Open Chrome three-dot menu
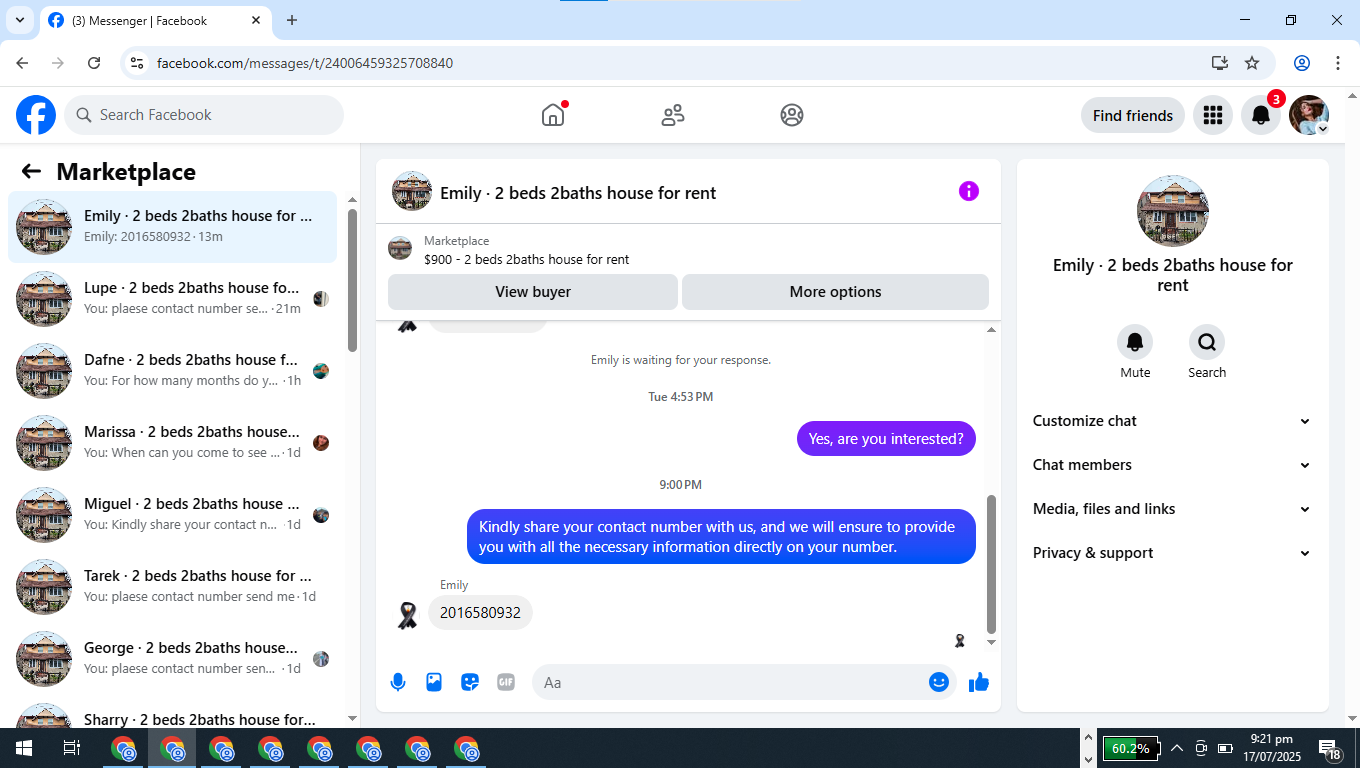1360x768 pixels. click(1338, 63)
